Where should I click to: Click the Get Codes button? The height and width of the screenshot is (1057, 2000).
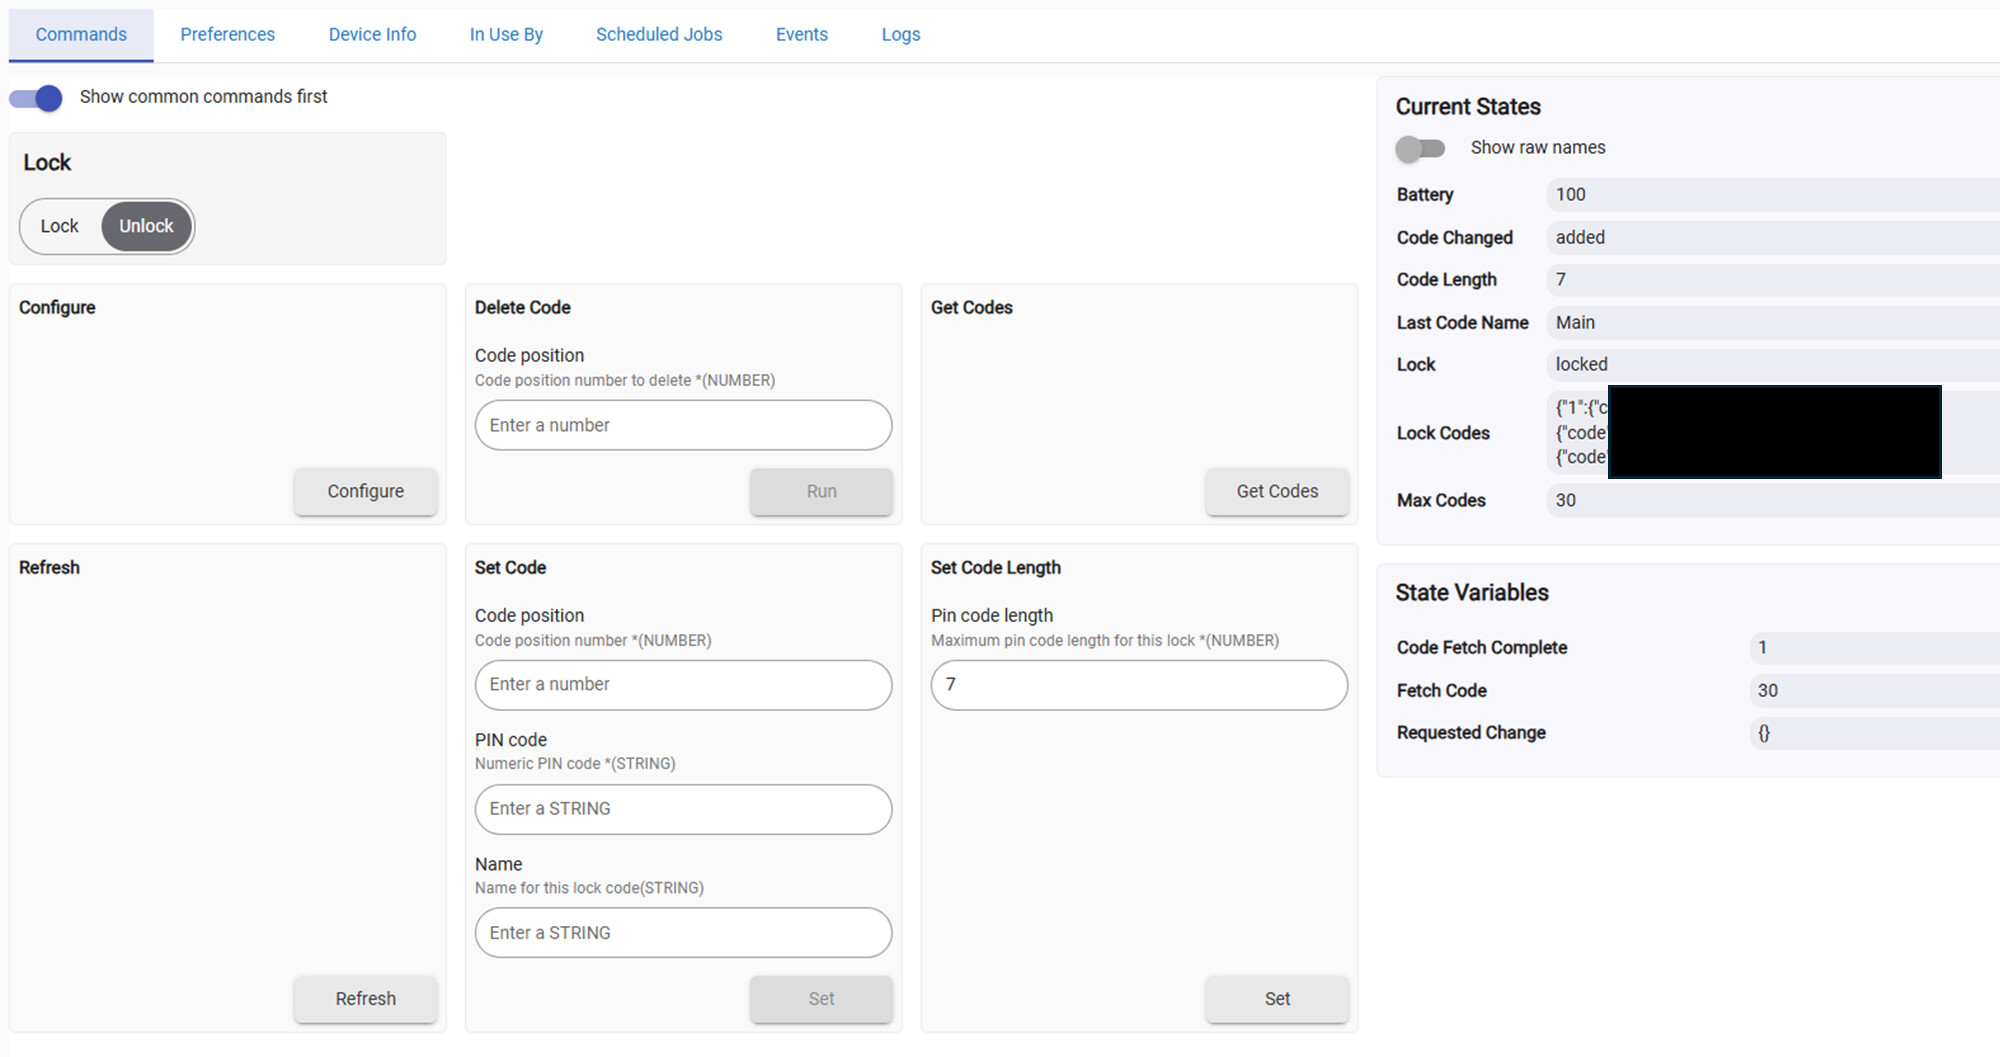tap(1276, 491)
